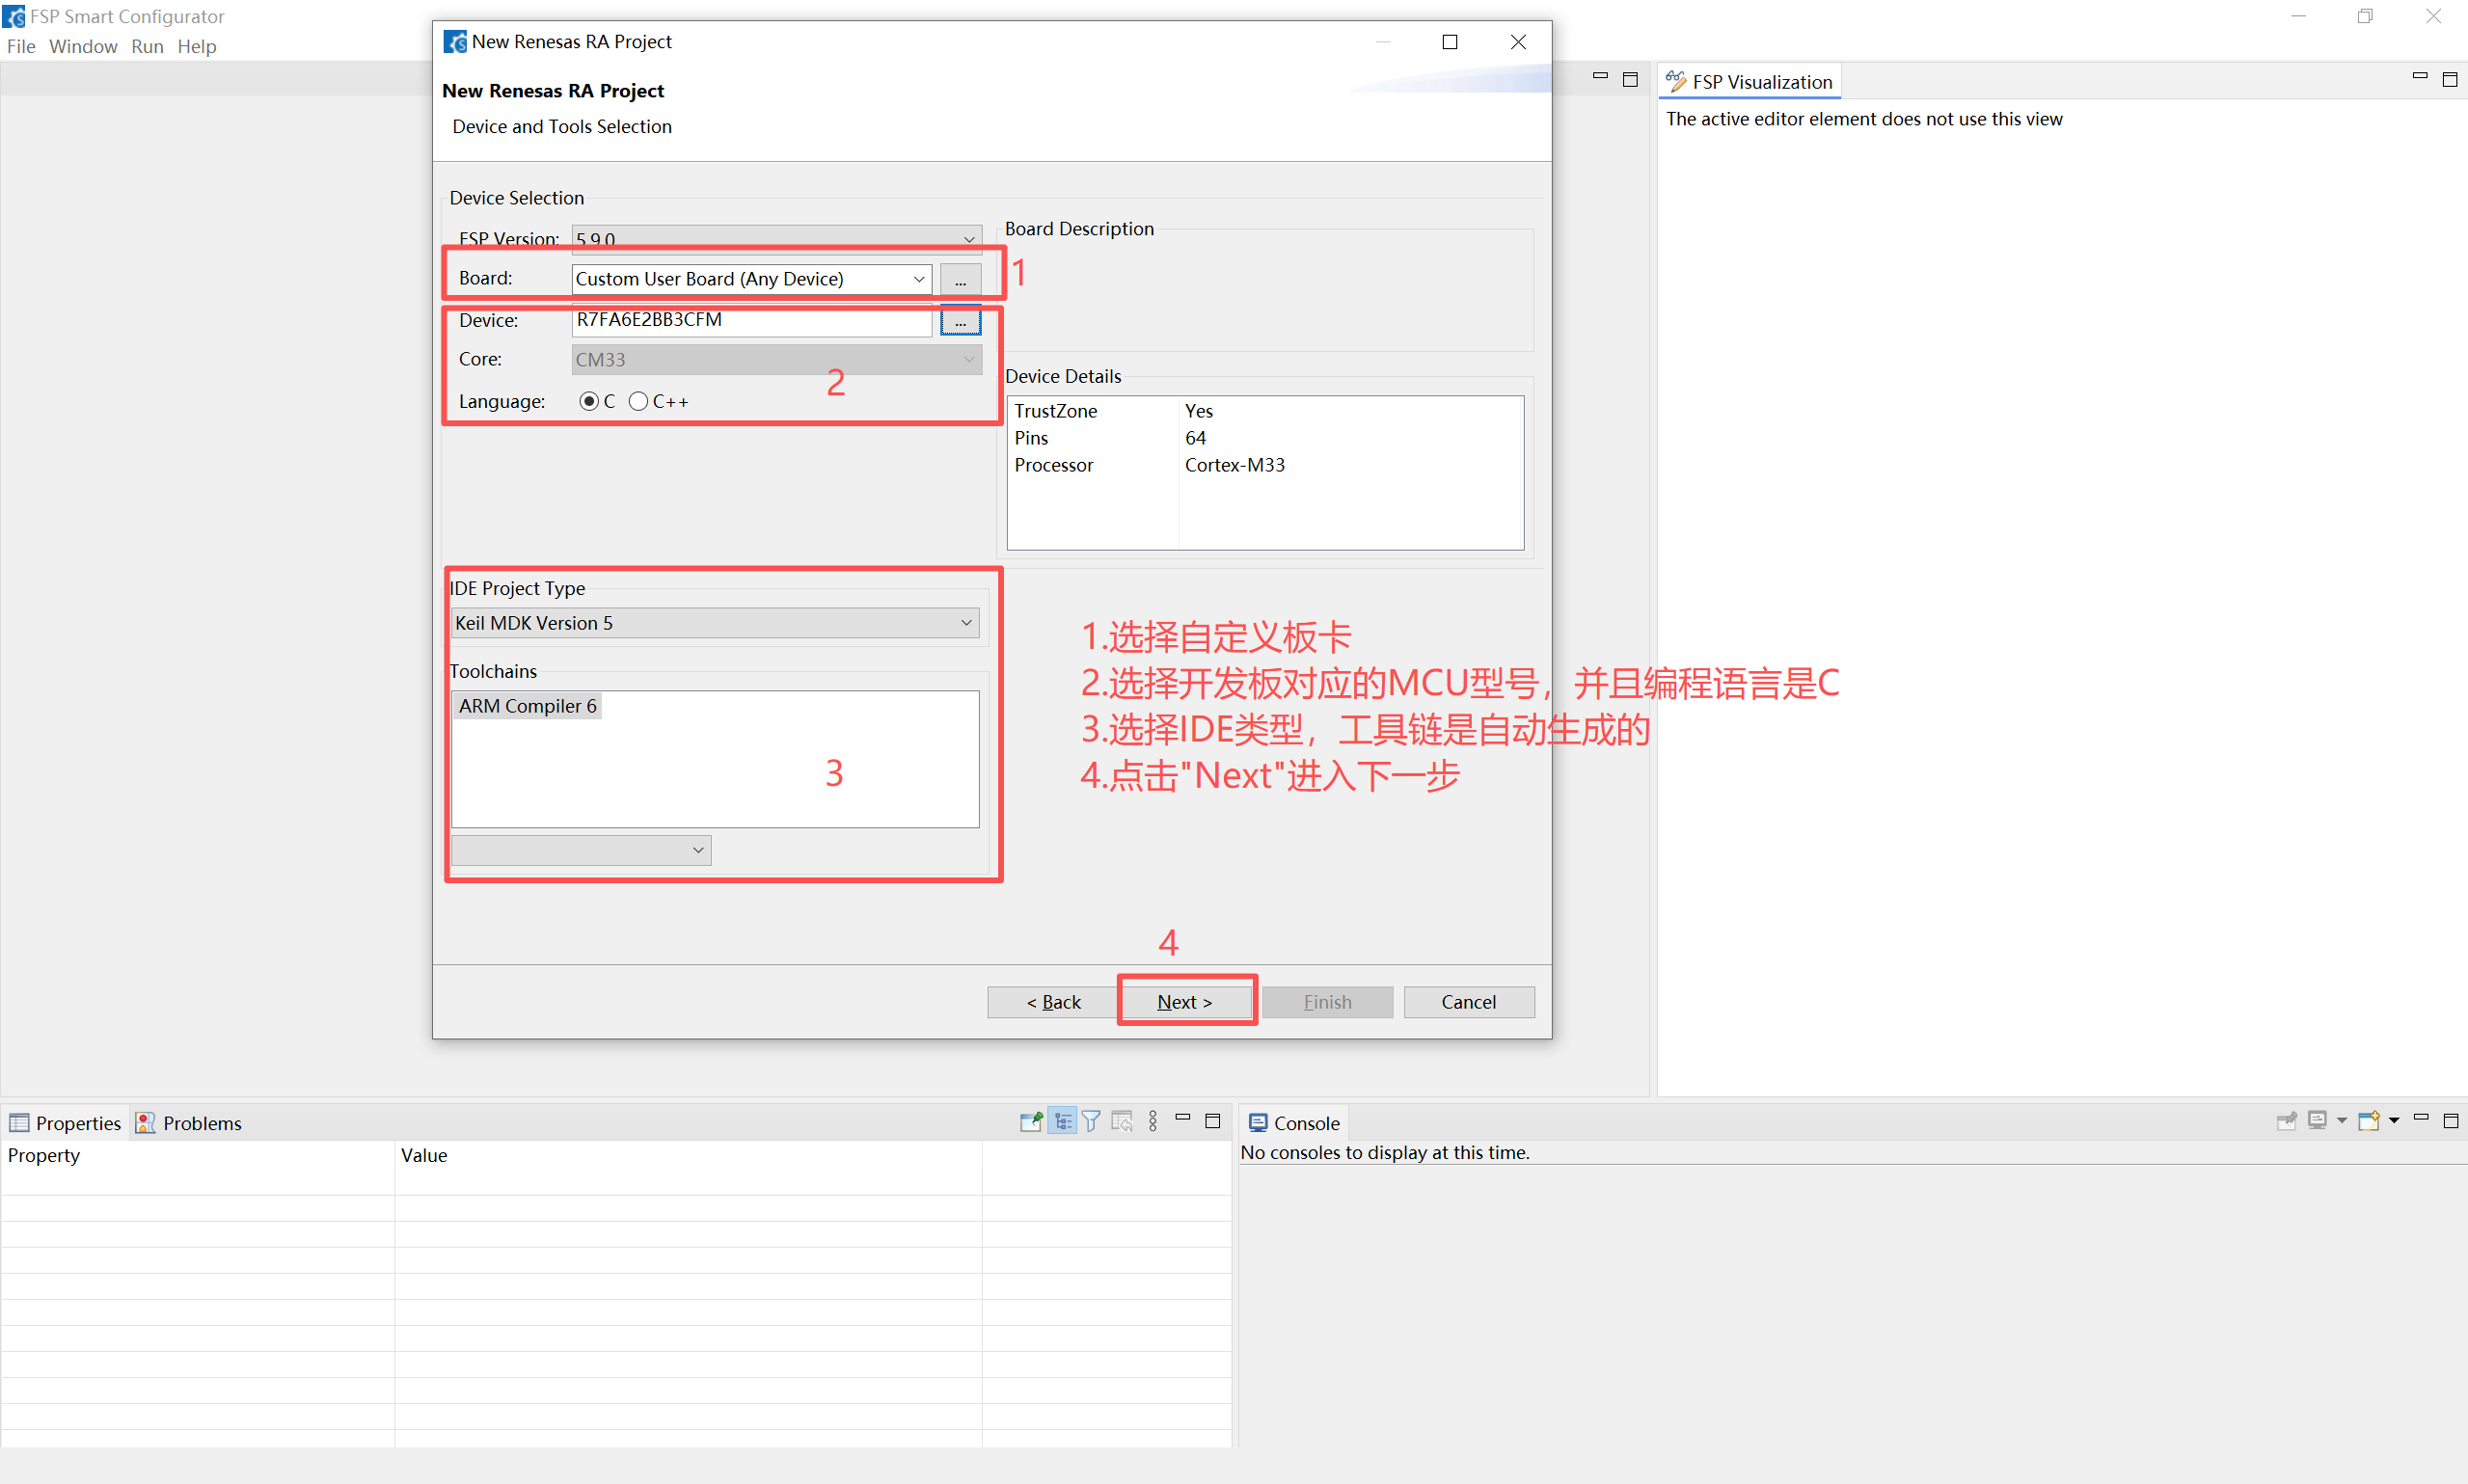Go back with the Back button
This screenshot has width=2468, height=1484.
(x=1052, y=1002)
